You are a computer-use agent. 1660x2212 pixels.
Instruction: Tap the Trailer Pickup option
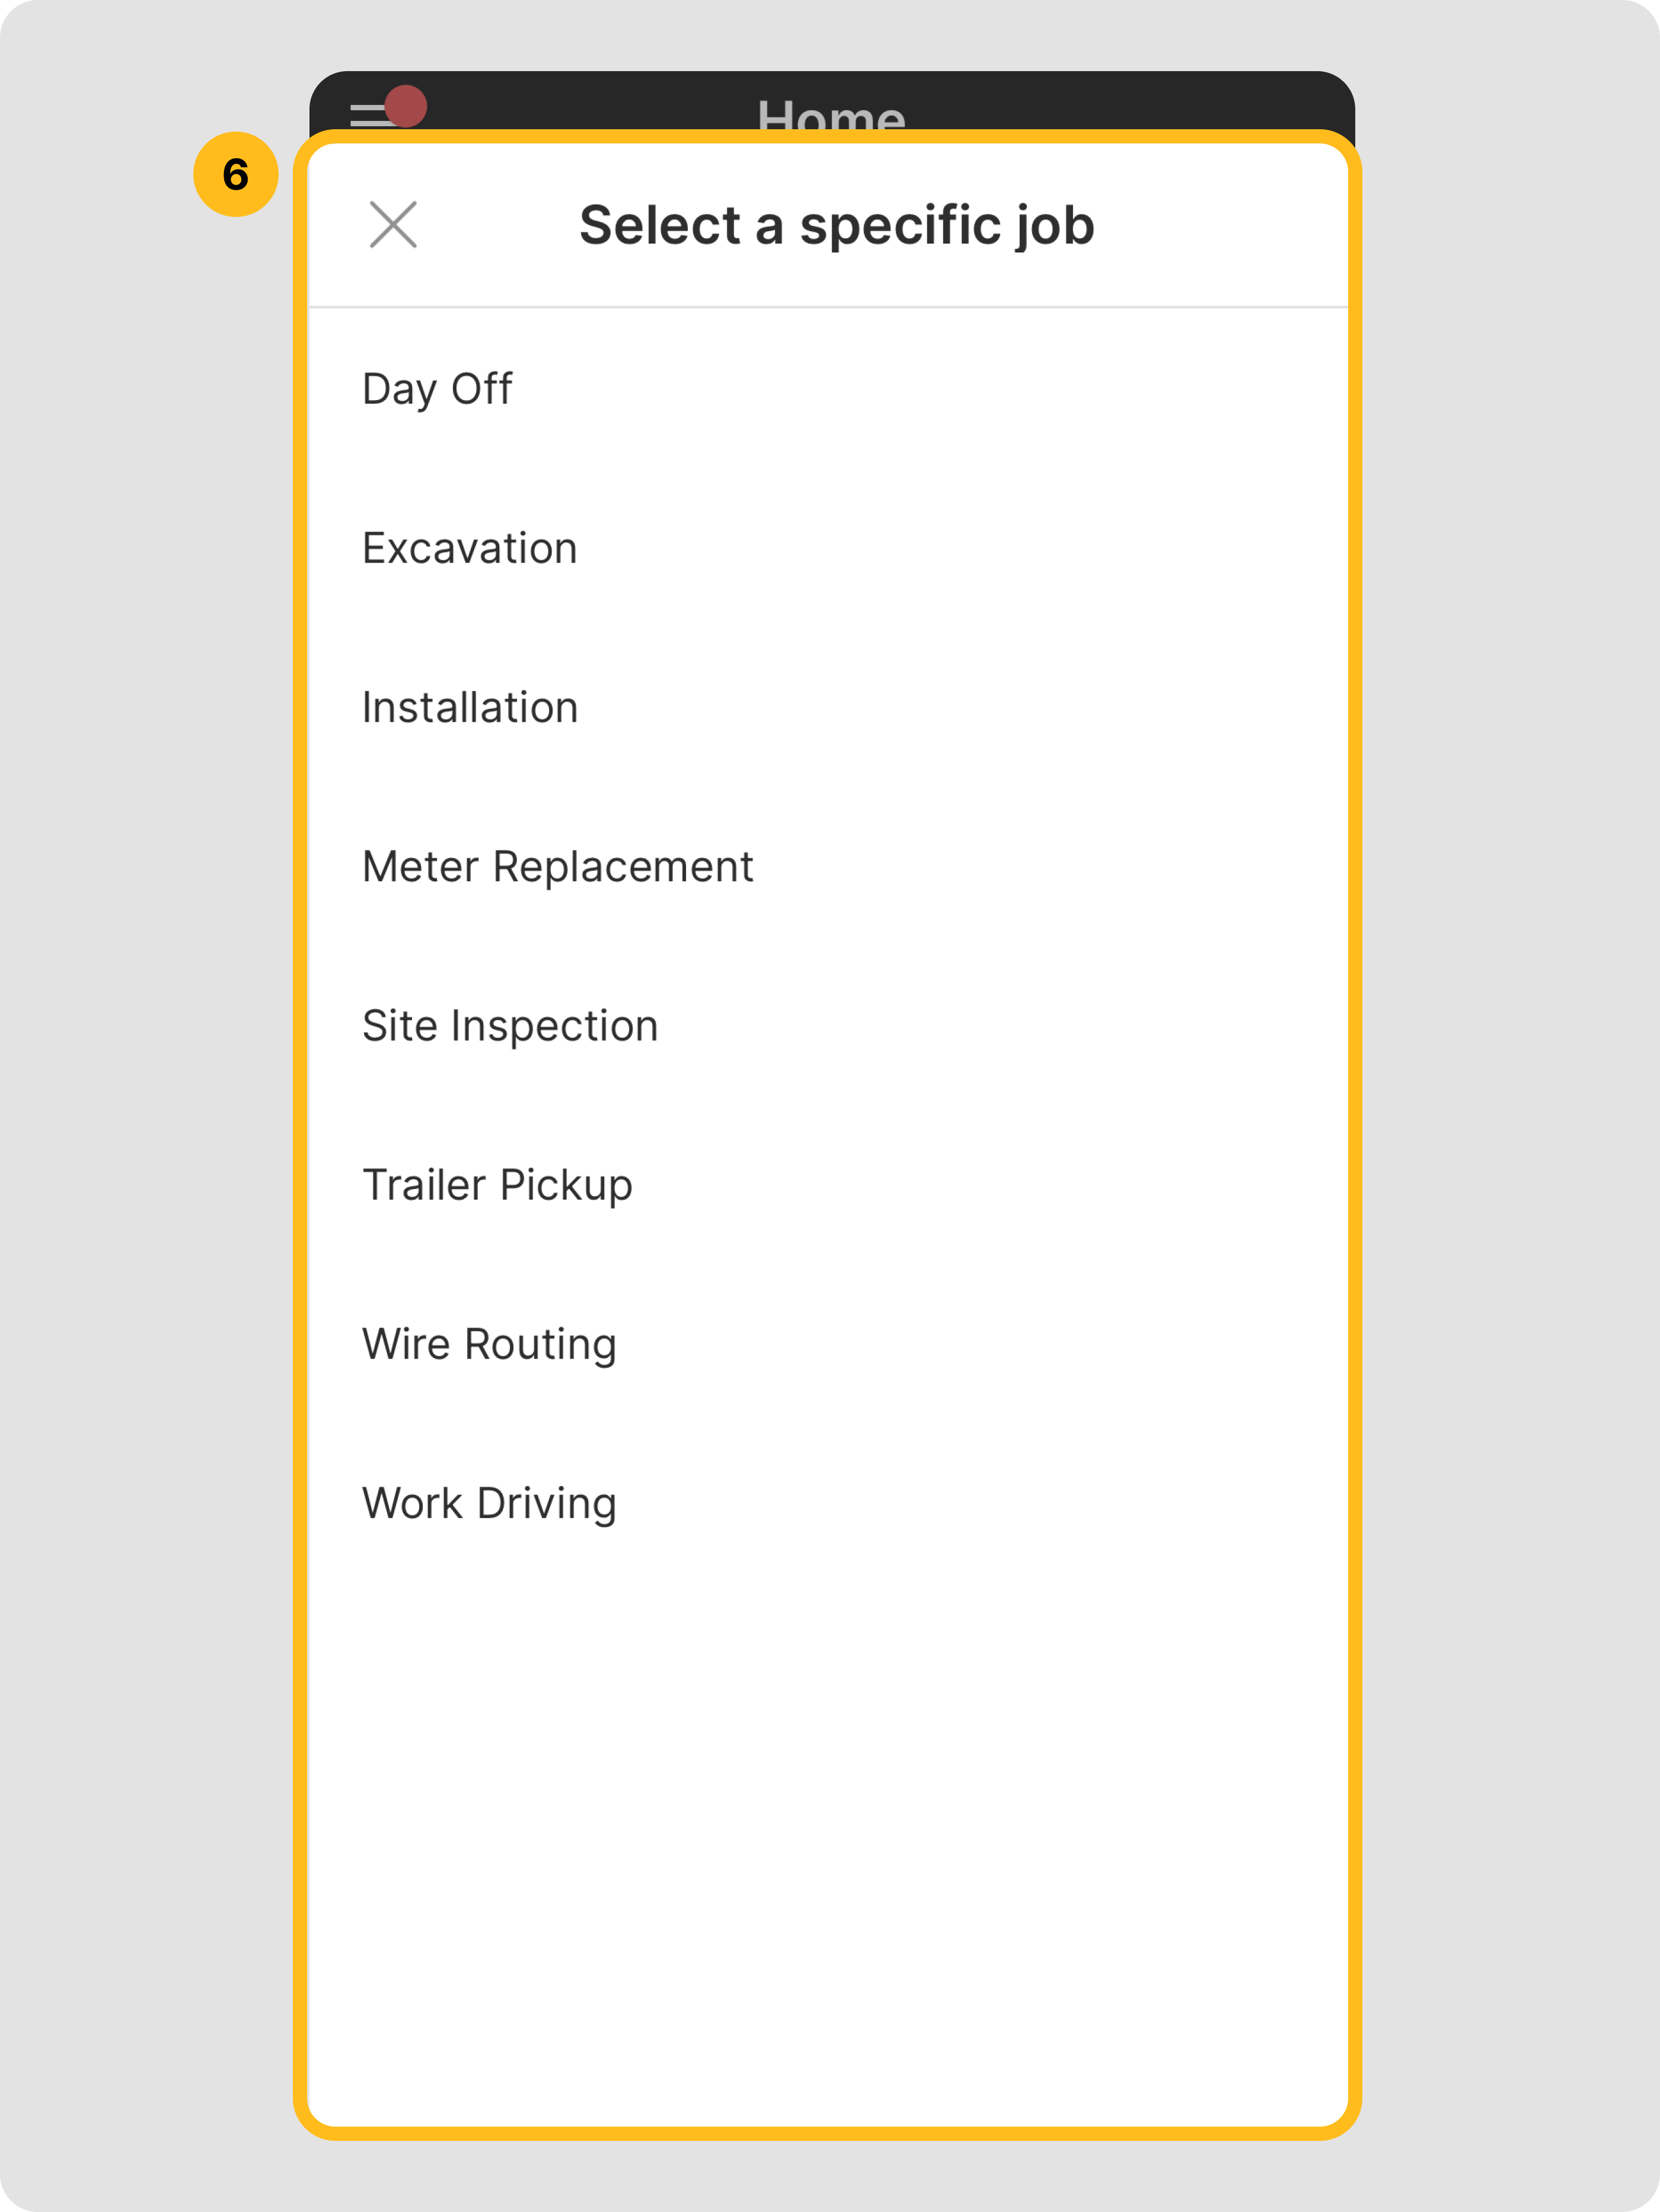click(497, 1184)
